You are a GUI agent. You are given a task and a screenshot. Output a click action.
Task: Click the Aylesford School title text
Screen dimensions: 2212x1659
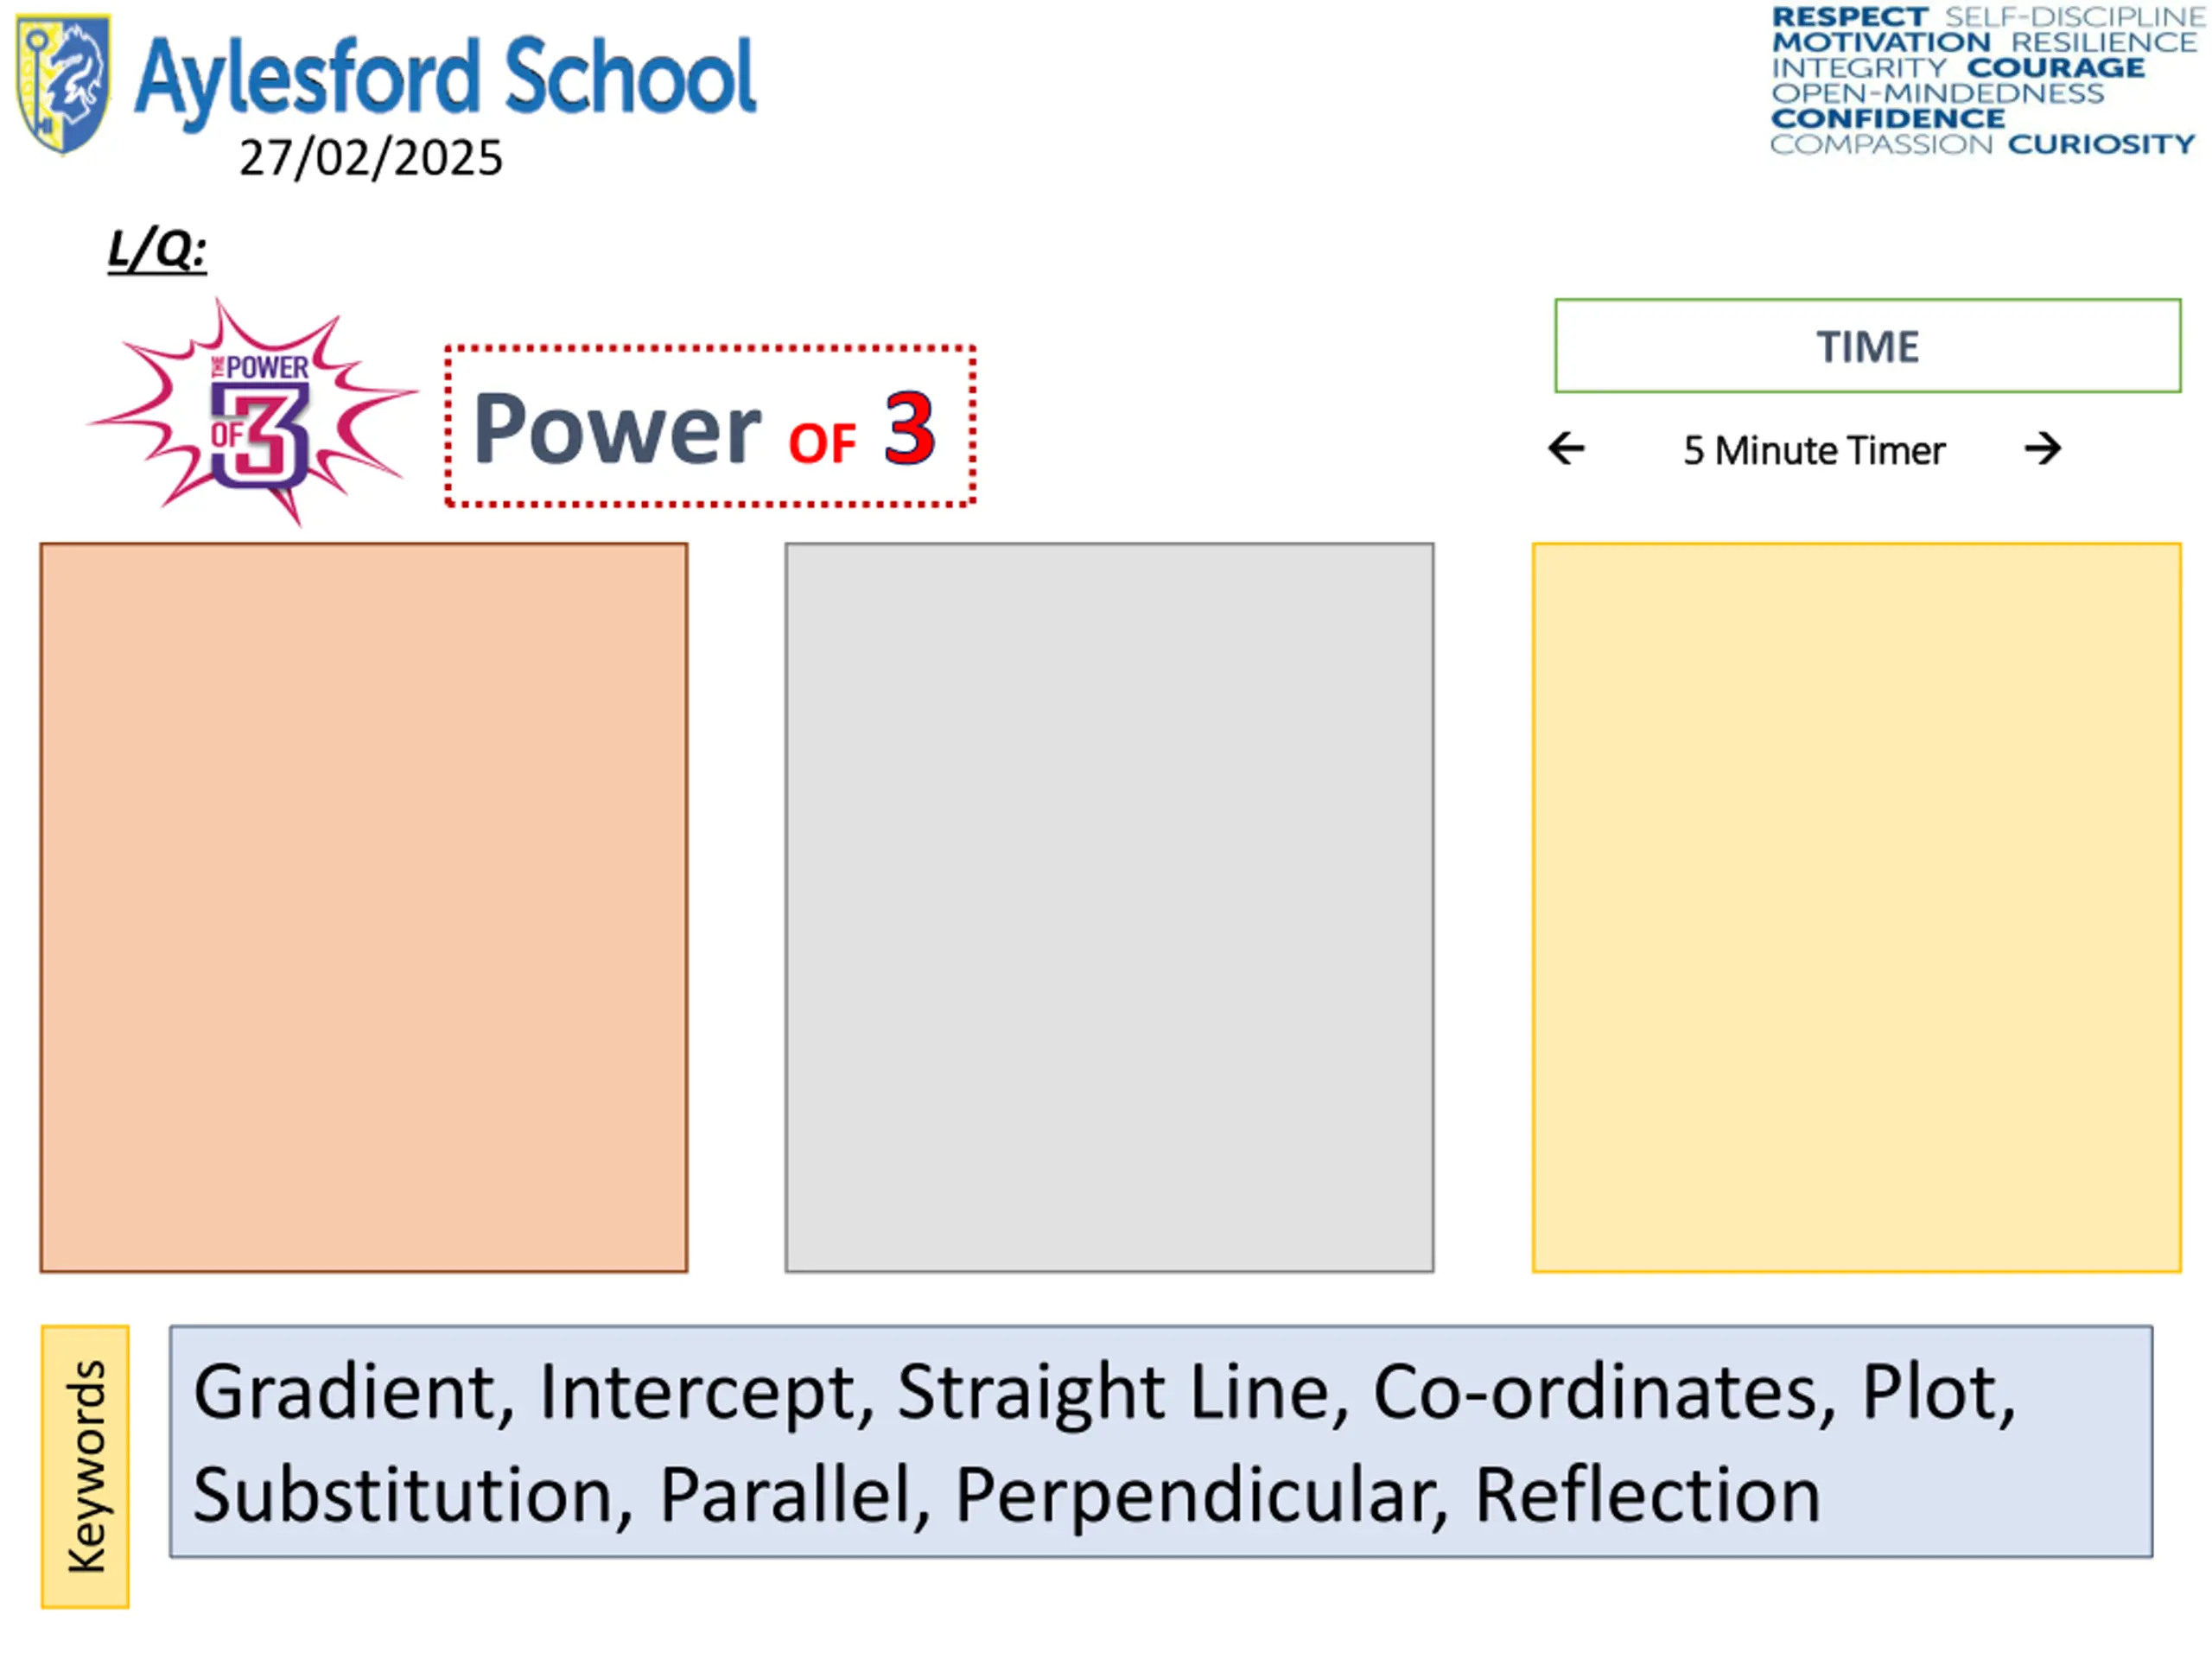click(x=445, y=78)
